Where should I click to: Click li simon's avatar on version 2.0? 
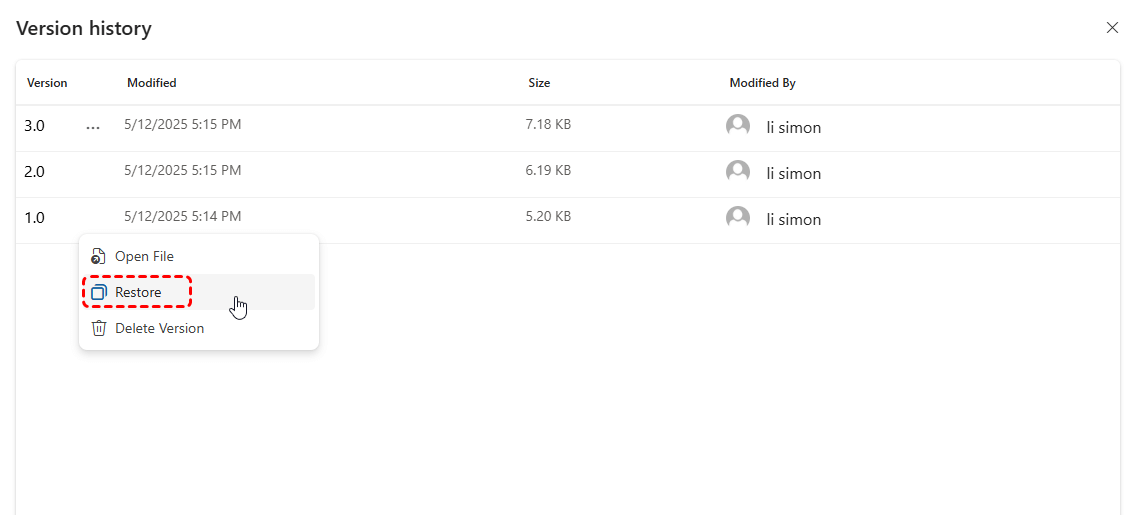click(x=737, y=172)
